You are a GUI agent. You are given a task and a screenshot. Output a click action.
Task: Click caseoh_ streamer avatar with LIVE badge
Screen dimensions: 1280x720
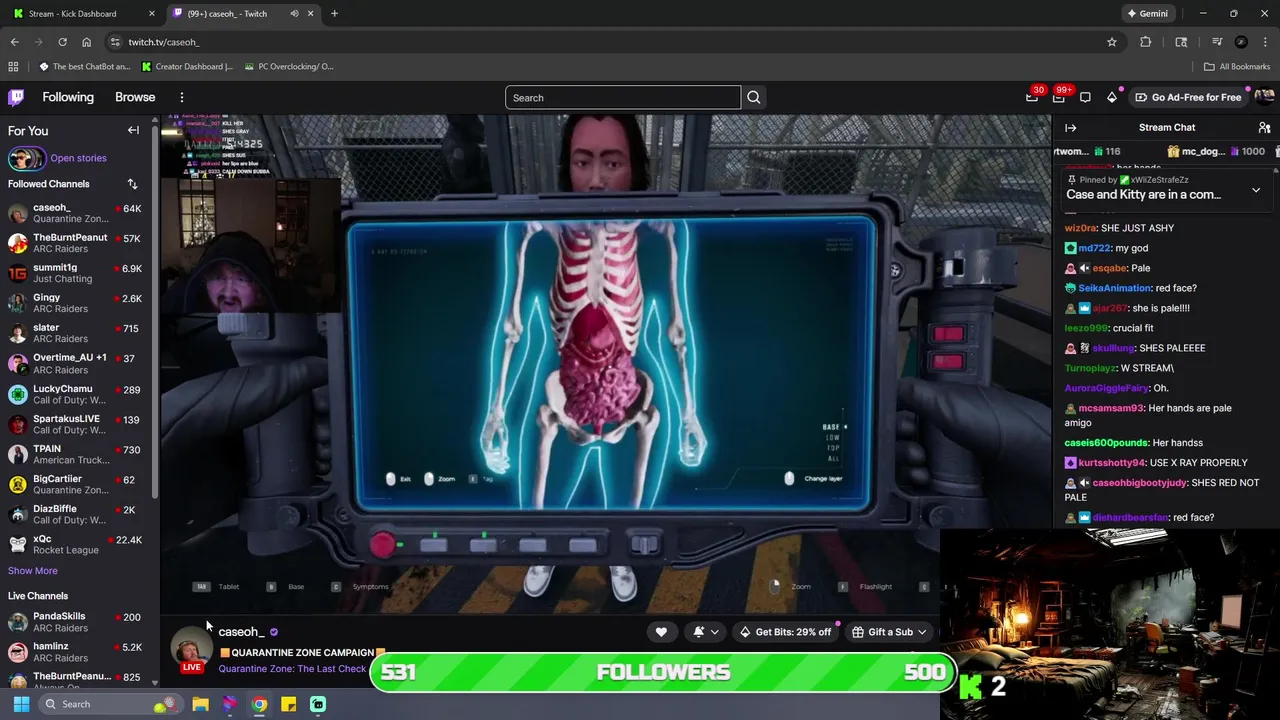190,648
